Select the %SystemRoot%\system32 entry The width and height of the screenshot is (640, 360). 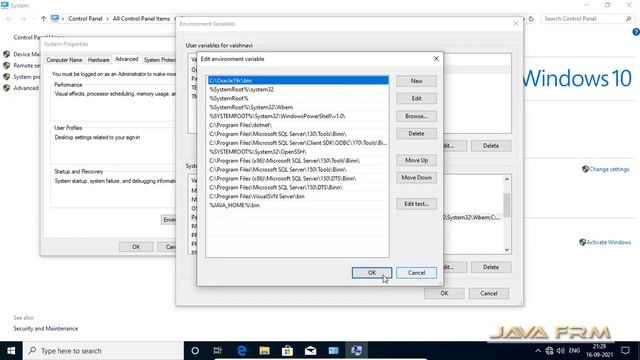click(x=298, y=89)
